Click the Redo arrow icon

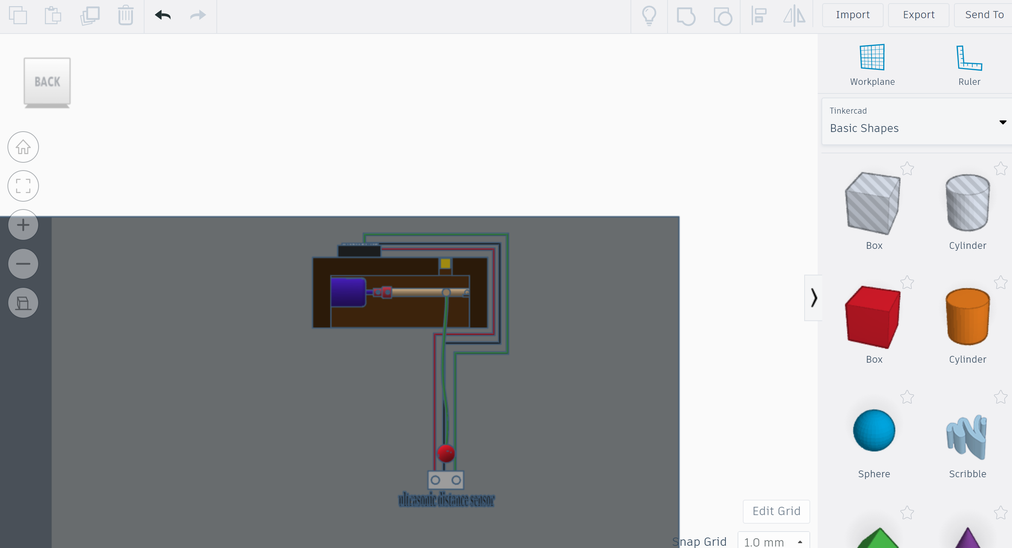[197, 15]
